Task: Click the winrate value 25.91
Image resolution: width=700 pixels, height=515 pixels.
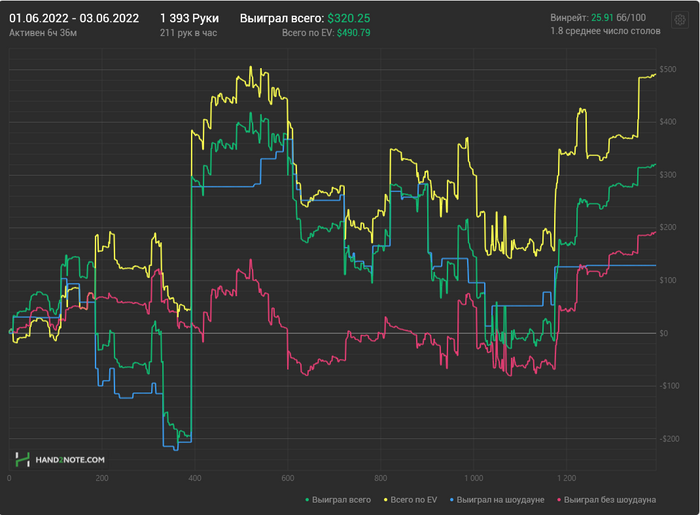Action: point(602,18)
